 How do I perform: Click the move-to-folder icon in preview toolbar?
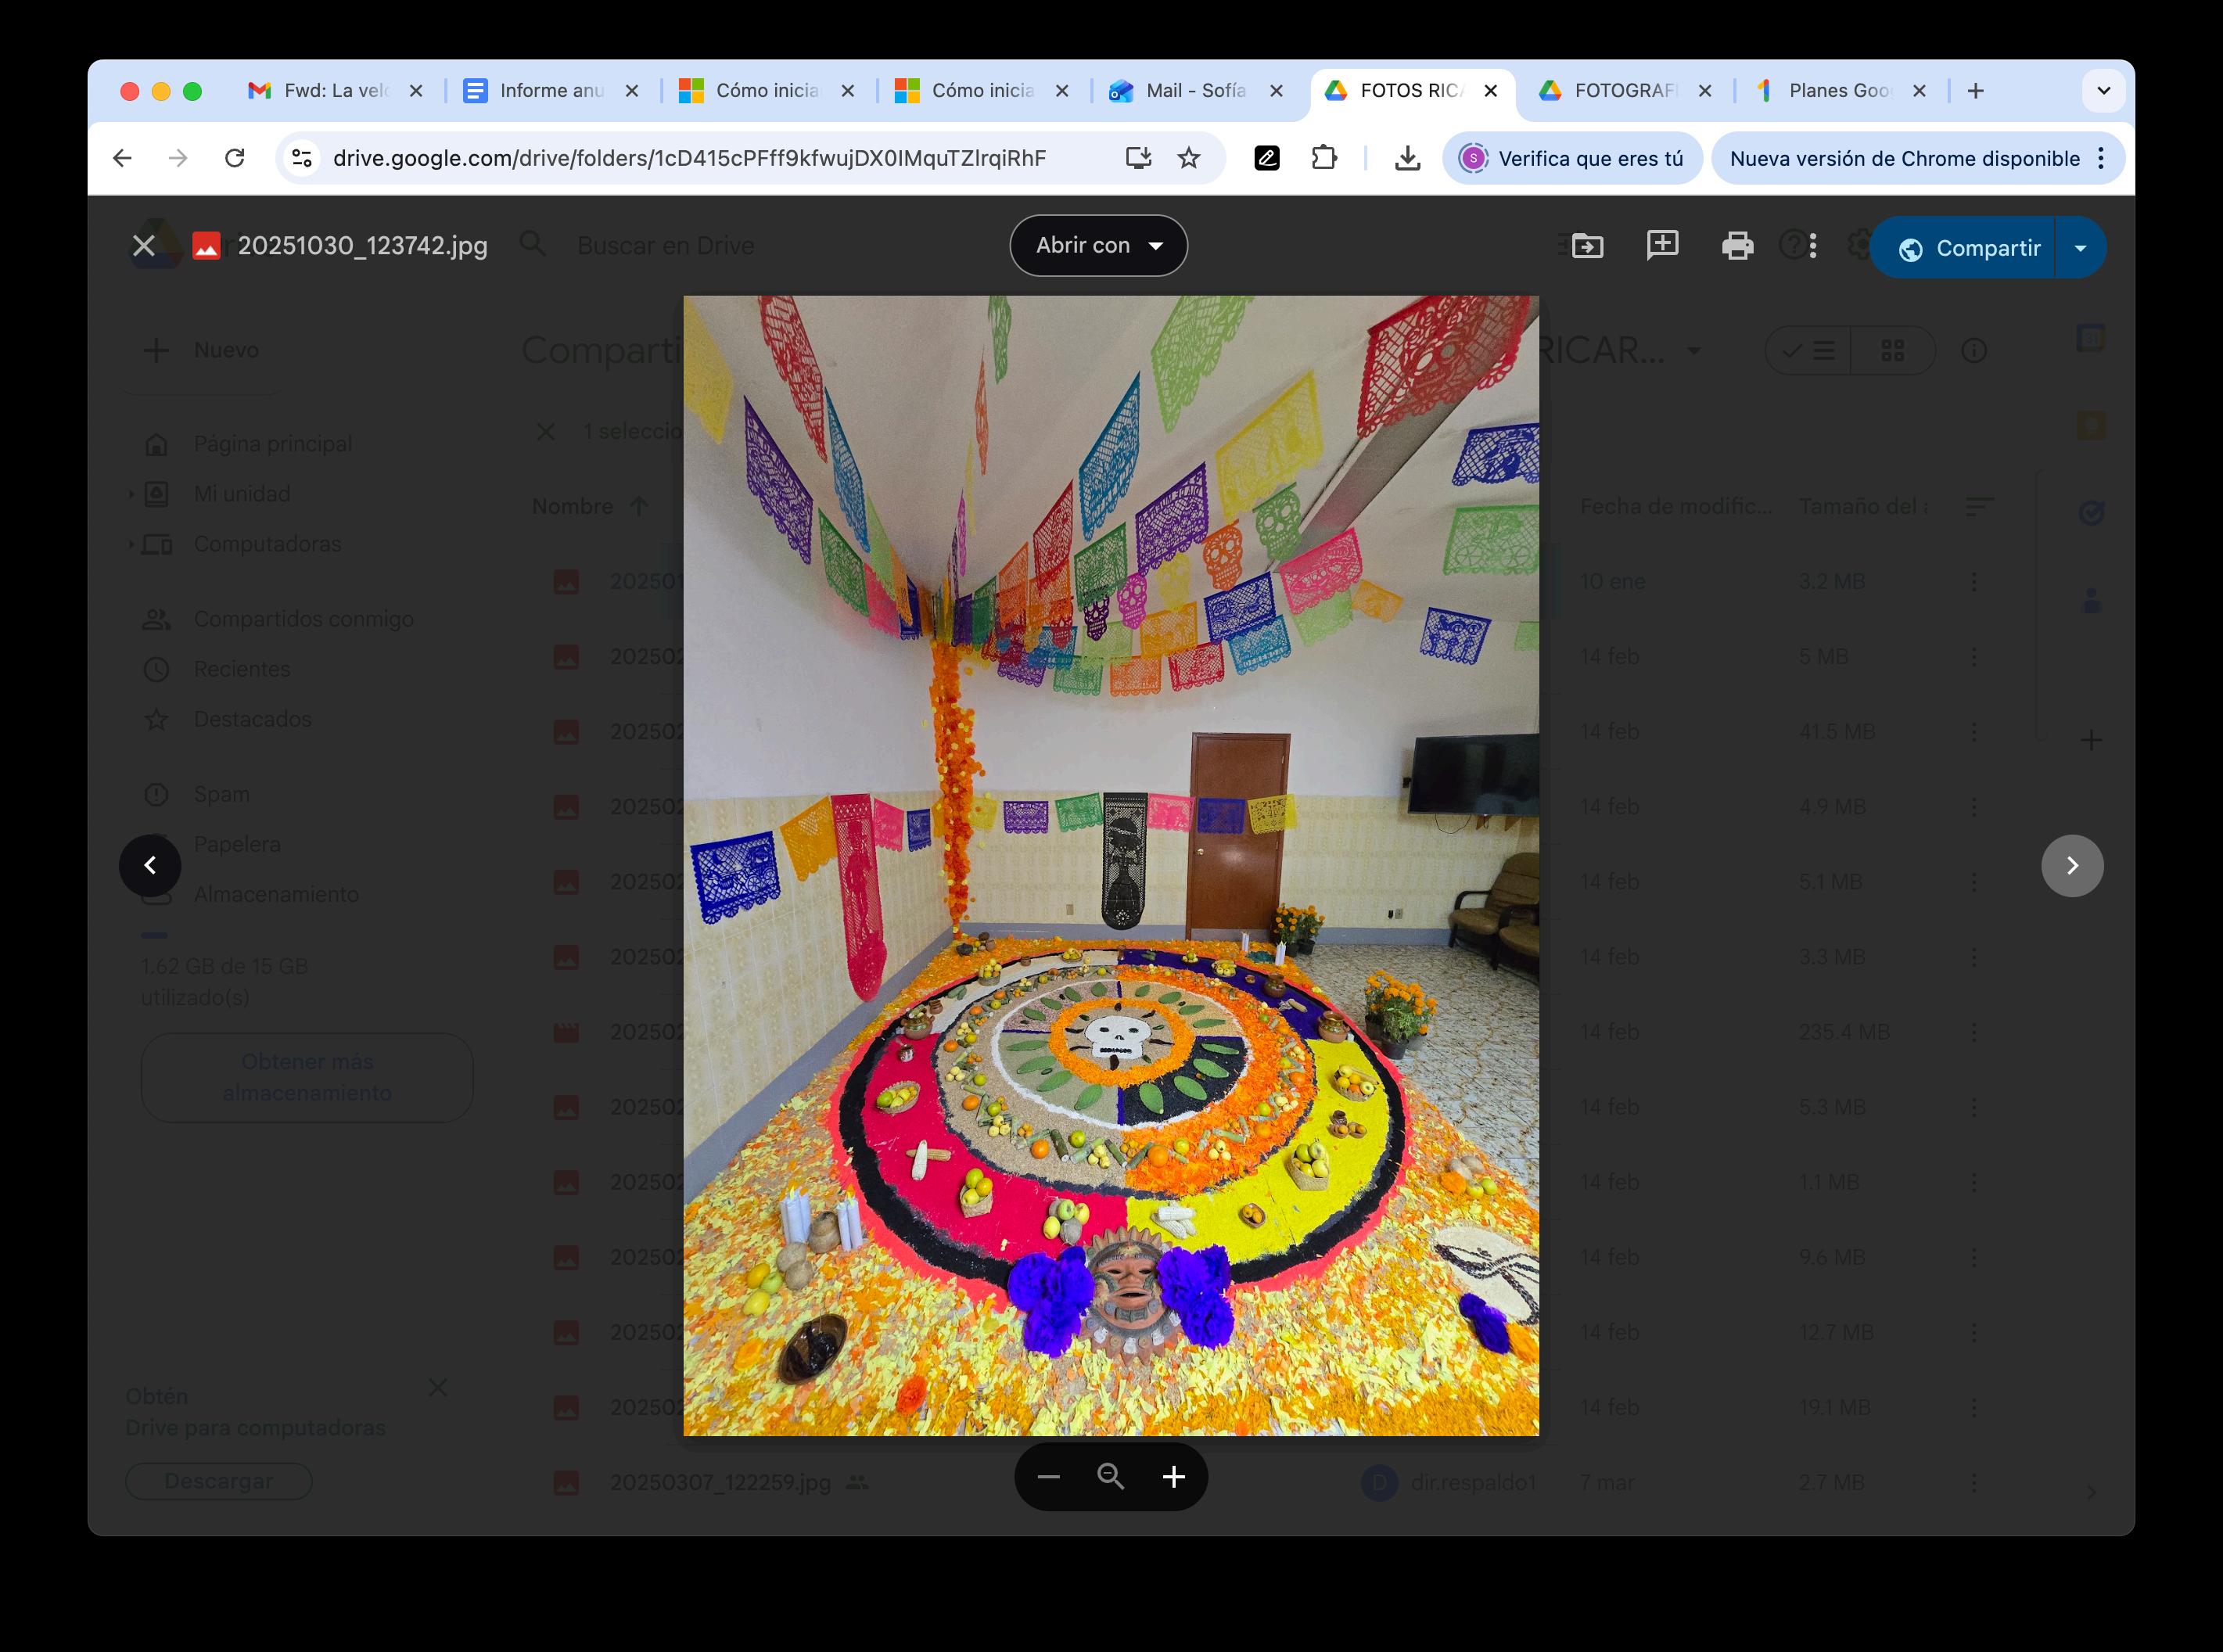tap(1587, 246)
